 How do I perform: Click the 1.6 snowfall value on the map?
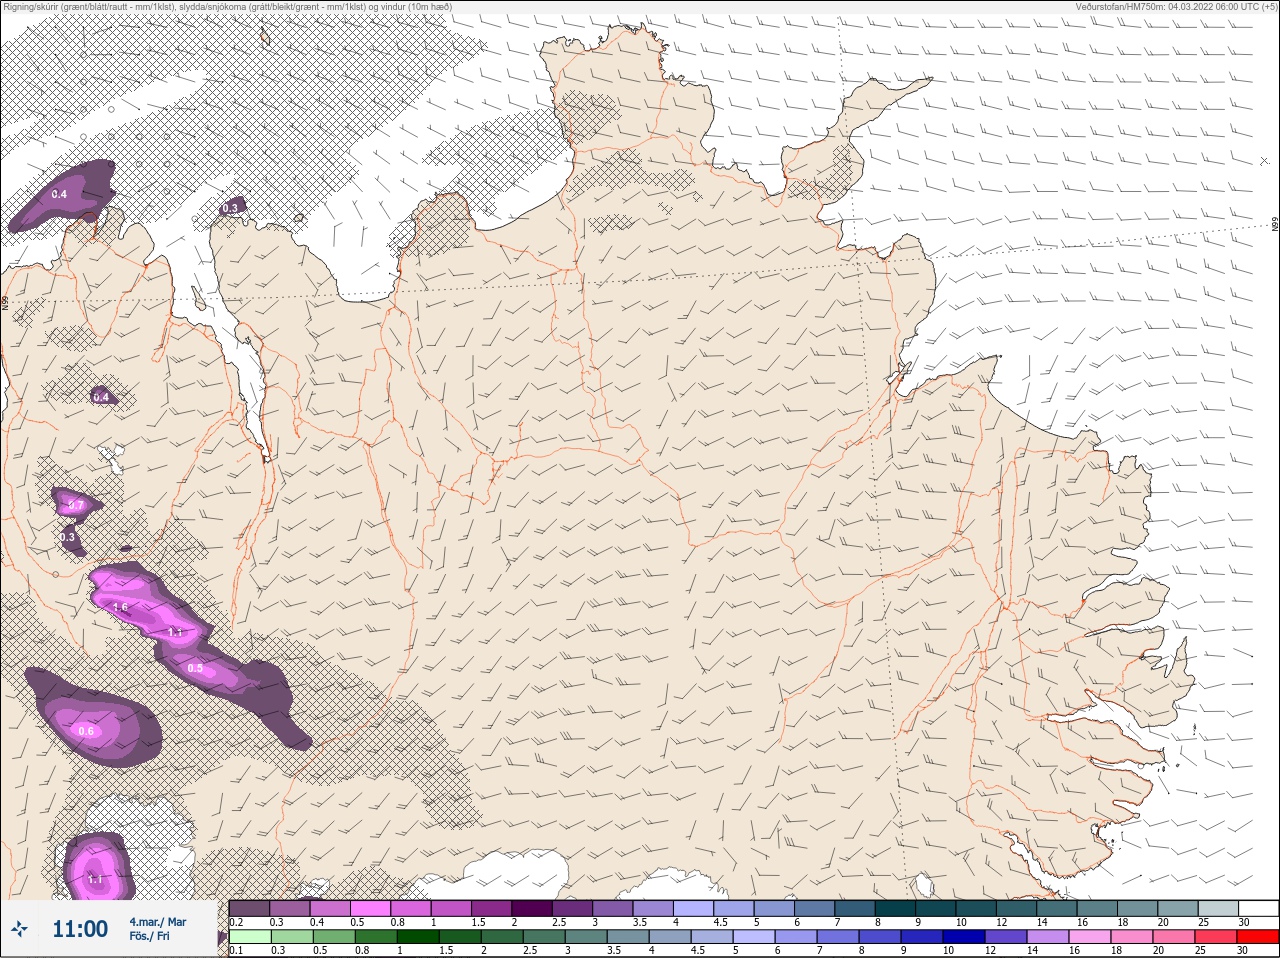point(120,607)
